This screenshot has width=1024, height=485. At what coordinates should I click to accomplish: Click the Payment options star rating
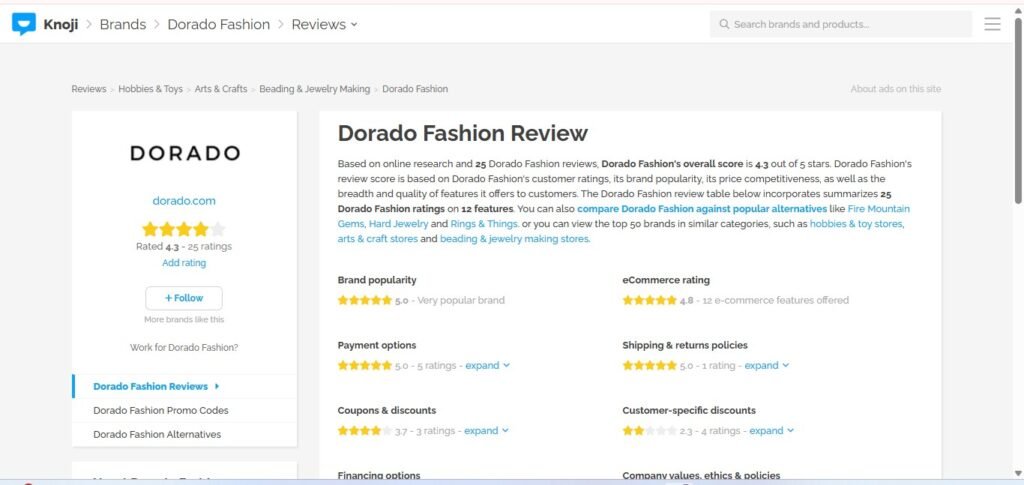tap(364, 366)
